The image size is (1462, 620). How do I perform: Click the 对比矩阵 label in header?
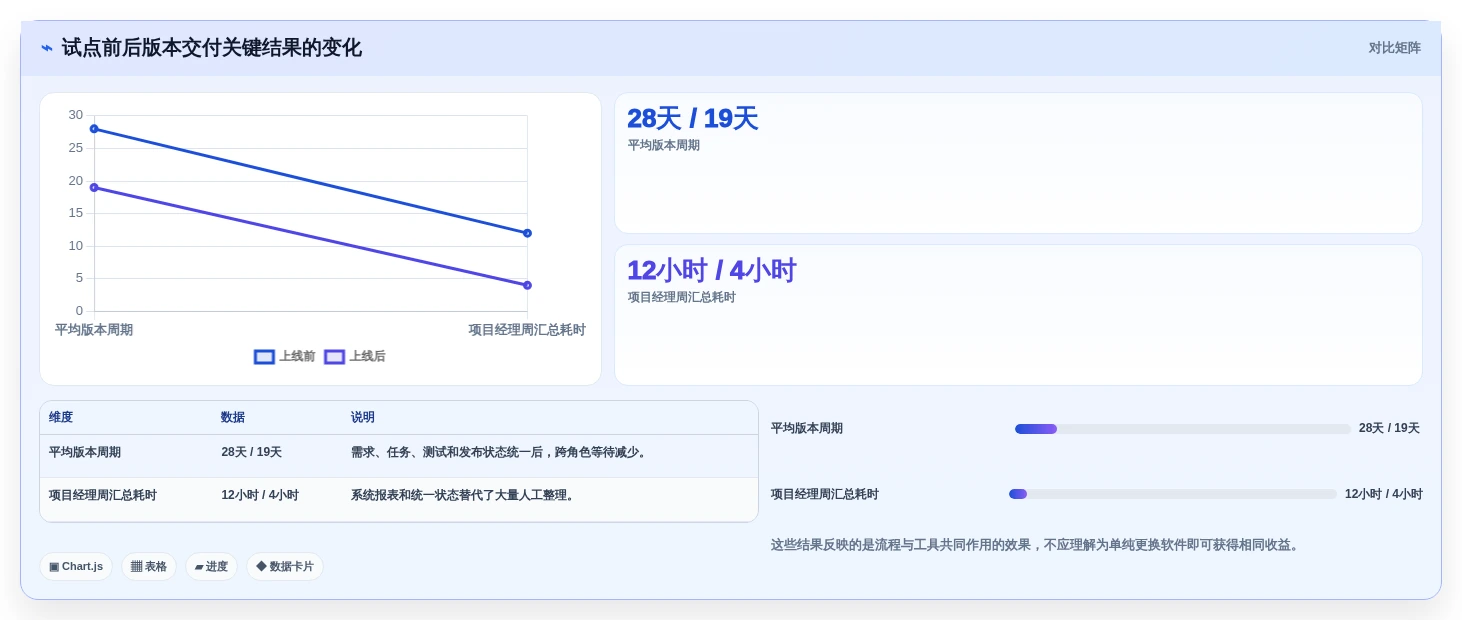(1394, 48)
